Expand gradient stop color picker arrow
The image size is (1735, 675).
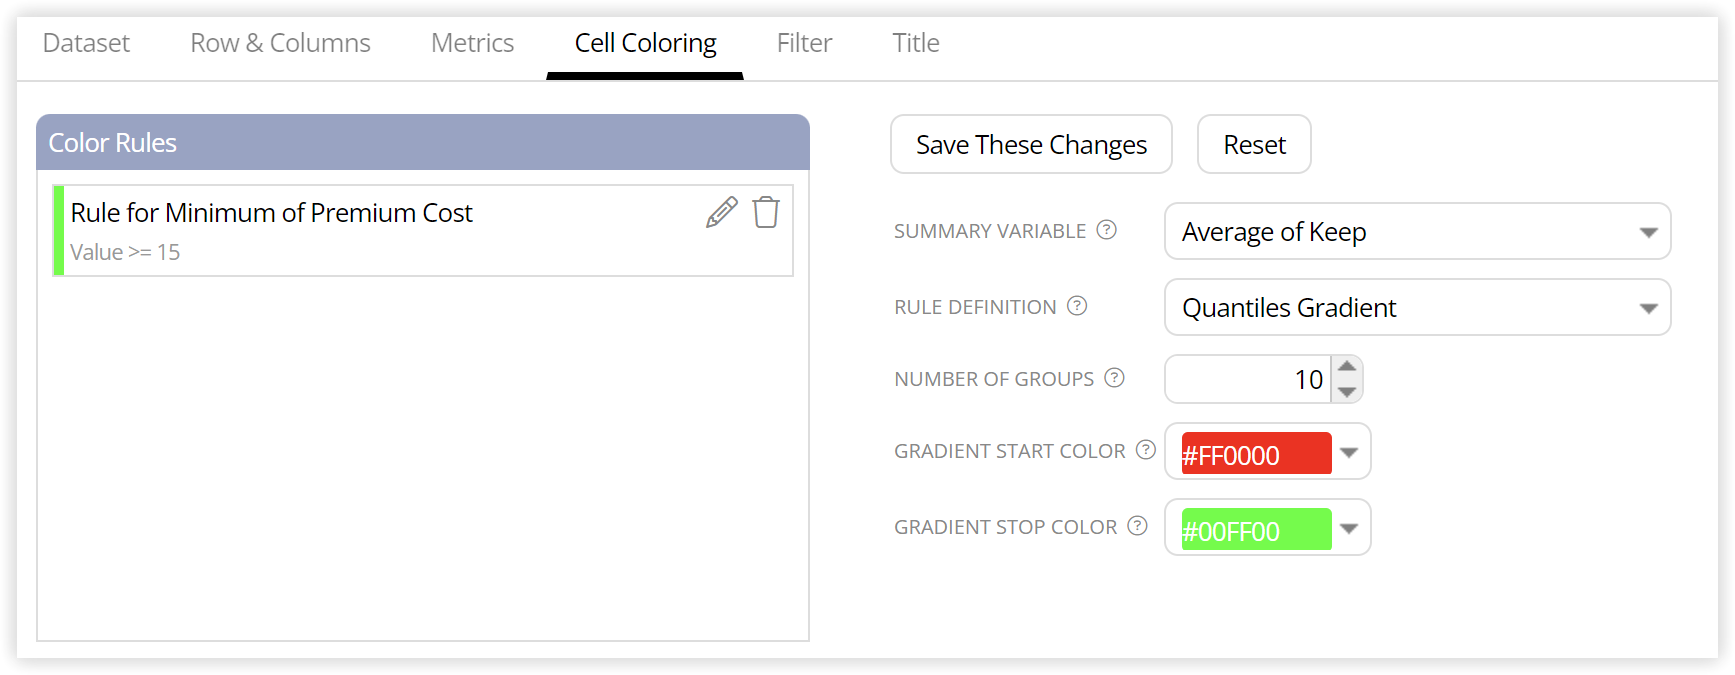[x=1349, y=529]
